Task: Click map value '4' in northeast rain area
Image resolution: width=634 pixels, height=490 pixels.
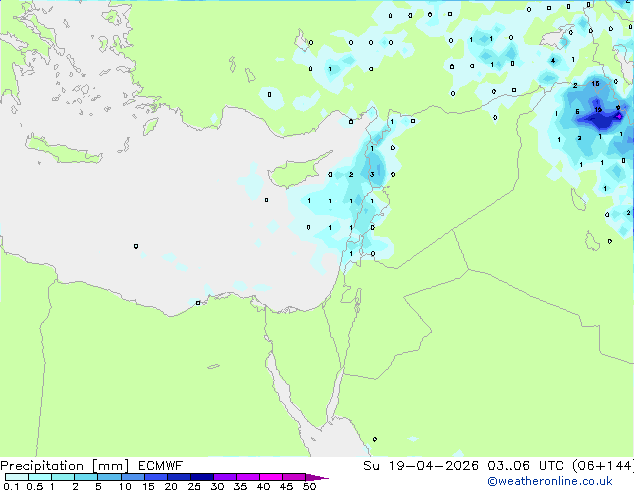Action: point(553,61)
